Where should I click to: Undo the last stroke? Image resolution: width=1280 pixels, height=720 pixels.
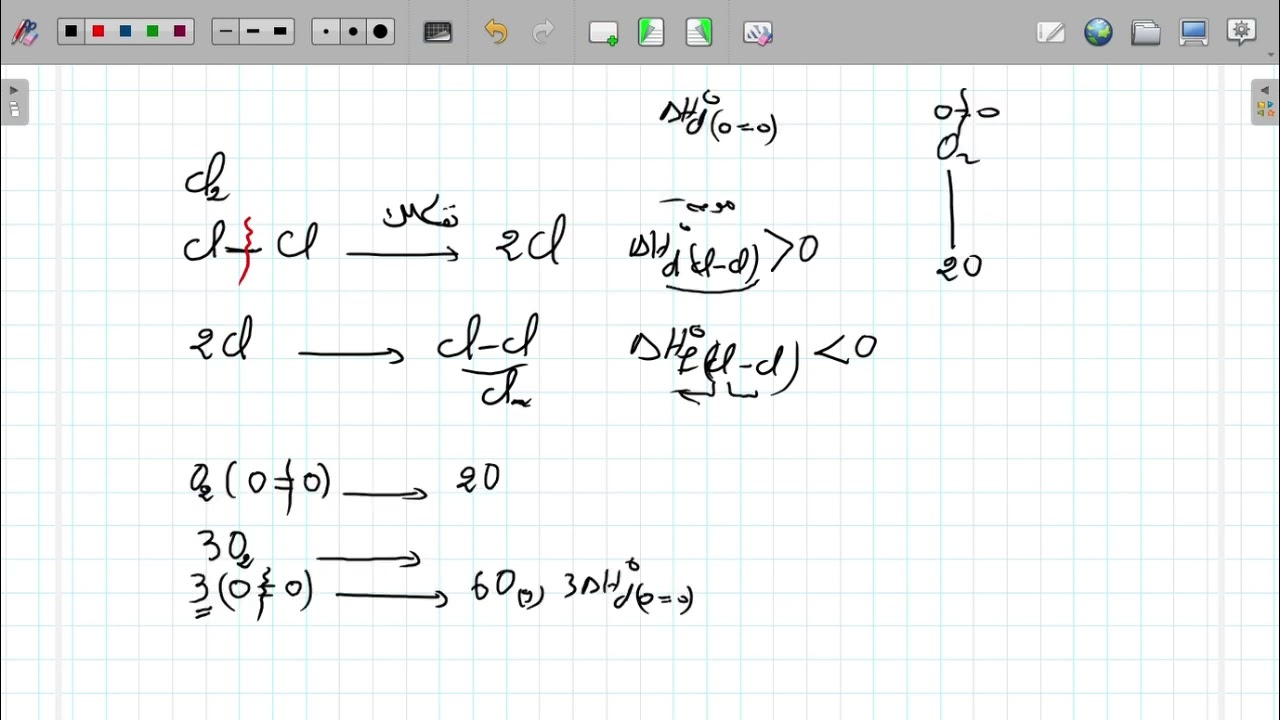coord(496,32)
